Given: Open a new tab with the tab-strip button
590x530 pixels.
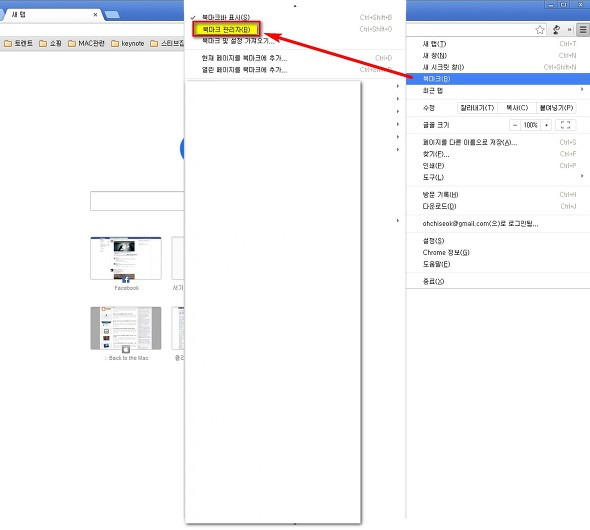Looking at the screenshot, I should pyautogui.click(x=112, y=15).
